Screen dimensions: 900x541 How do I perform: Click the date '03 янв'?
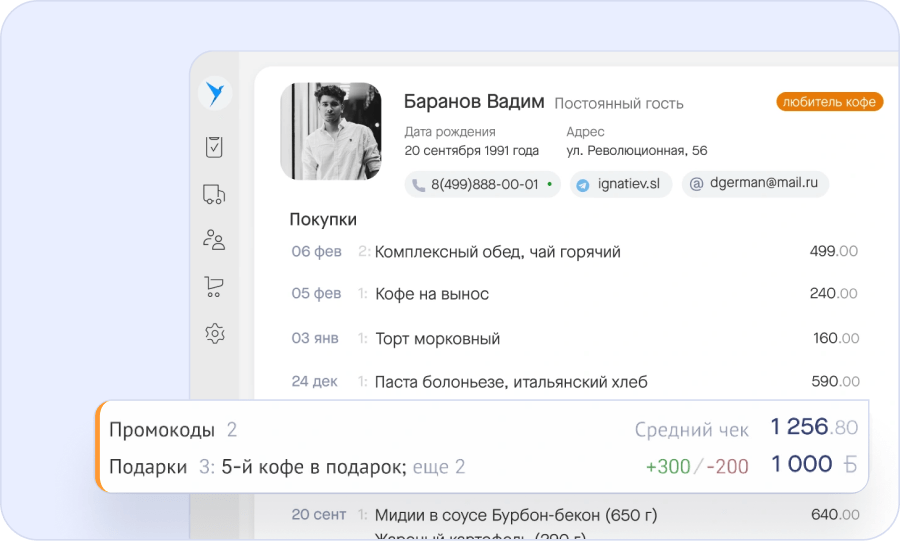click(x=315, y=338)
